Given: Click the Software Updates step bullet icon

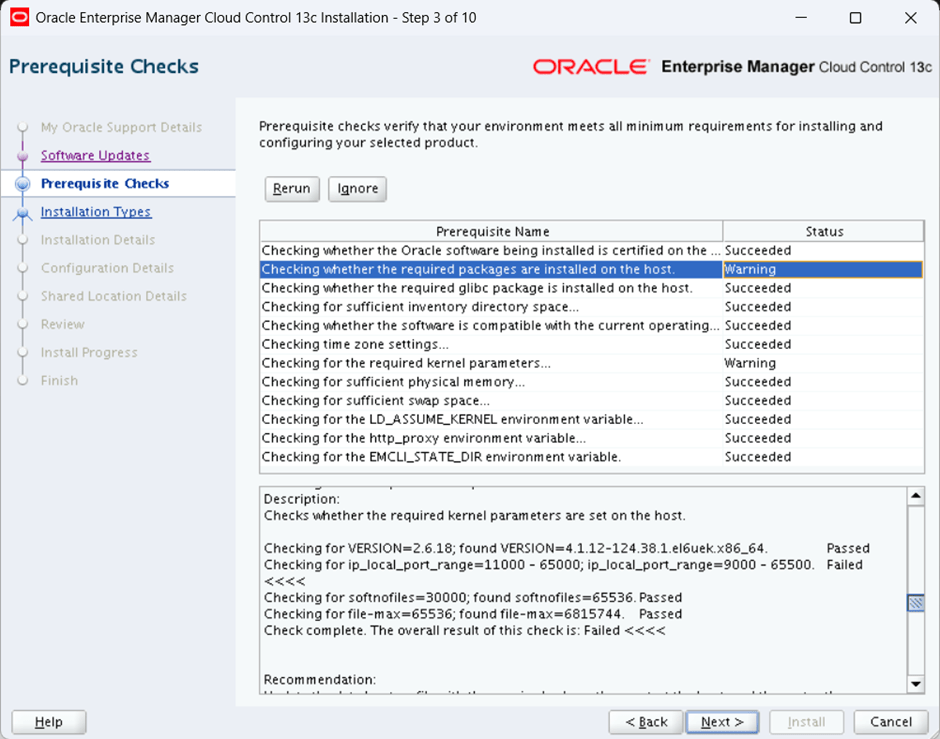Looking at the screenshot, I should click(x=24, y=156).
